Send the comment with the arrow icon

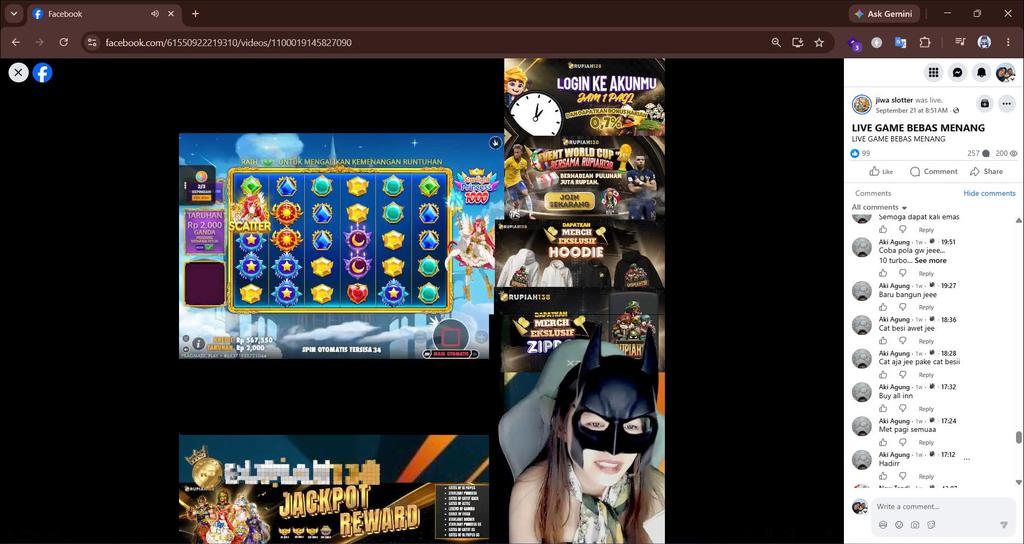coord(1004,525)
